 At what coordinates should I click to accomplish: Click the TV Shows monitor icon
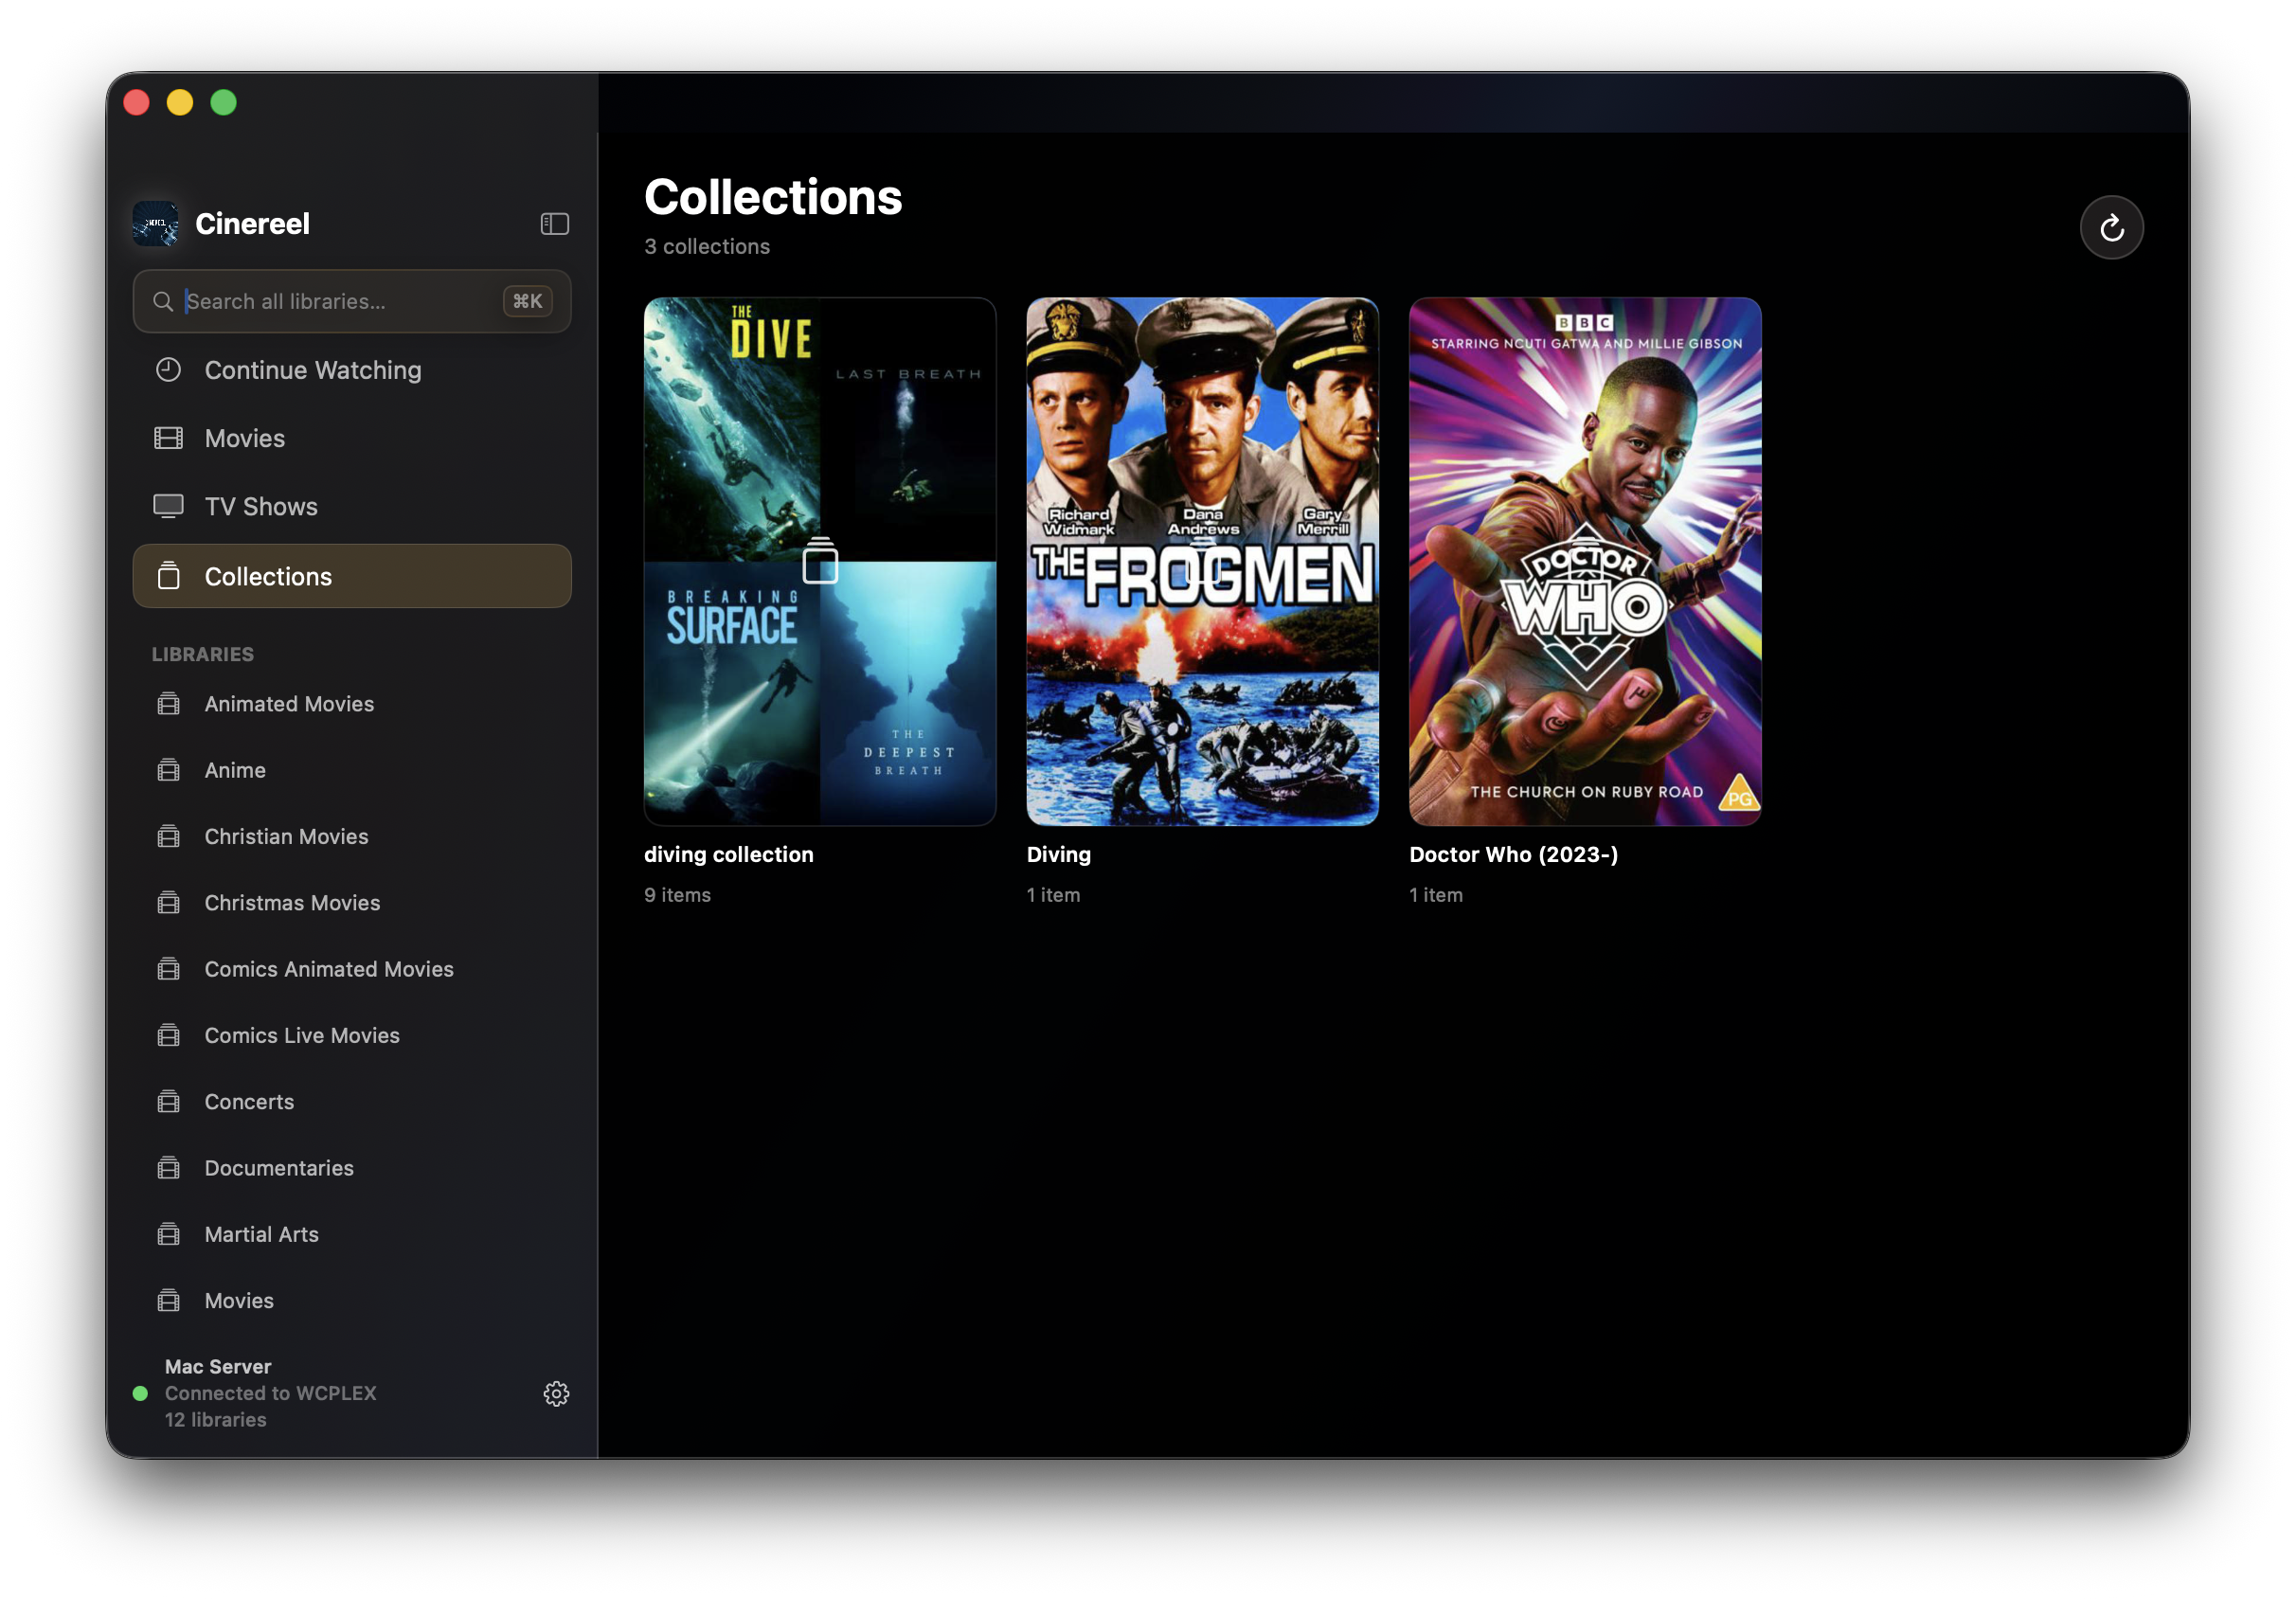coord(168,506)
